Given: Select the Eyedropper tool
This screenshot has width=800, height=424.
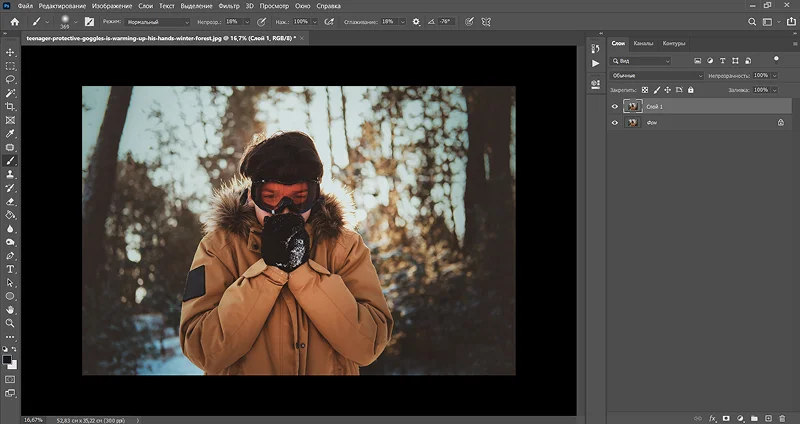Looking at the screenshot, I should coord(10,134).
